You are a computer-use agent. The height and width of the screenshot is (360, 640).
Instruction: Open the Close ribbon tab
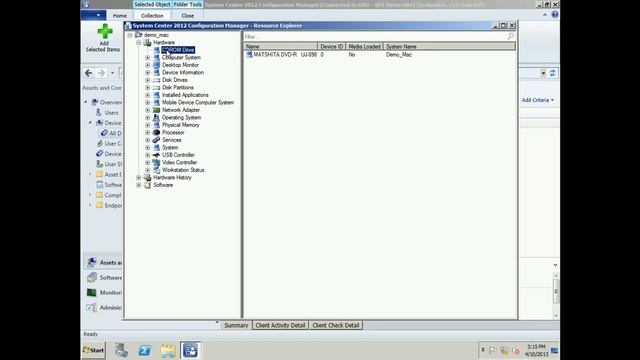click(x=187, y=16)
